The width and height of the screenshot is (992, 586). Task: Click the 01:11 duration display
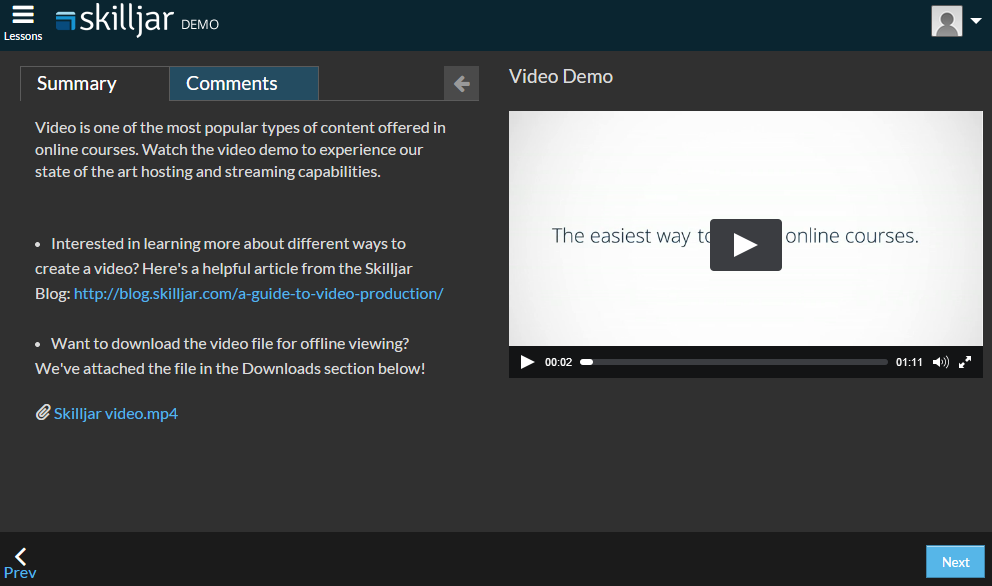(908, 362)
